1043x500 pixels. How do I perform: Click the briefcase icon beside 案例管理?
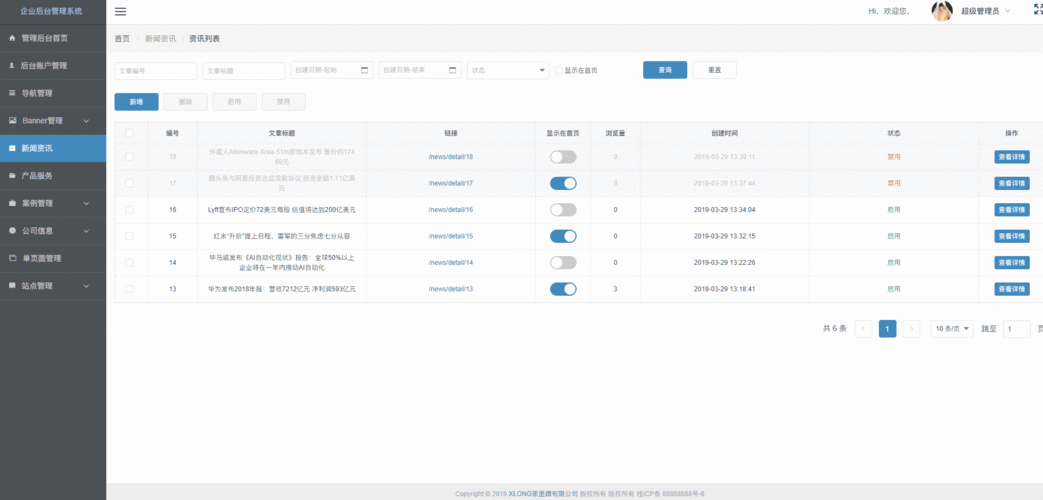12,203
